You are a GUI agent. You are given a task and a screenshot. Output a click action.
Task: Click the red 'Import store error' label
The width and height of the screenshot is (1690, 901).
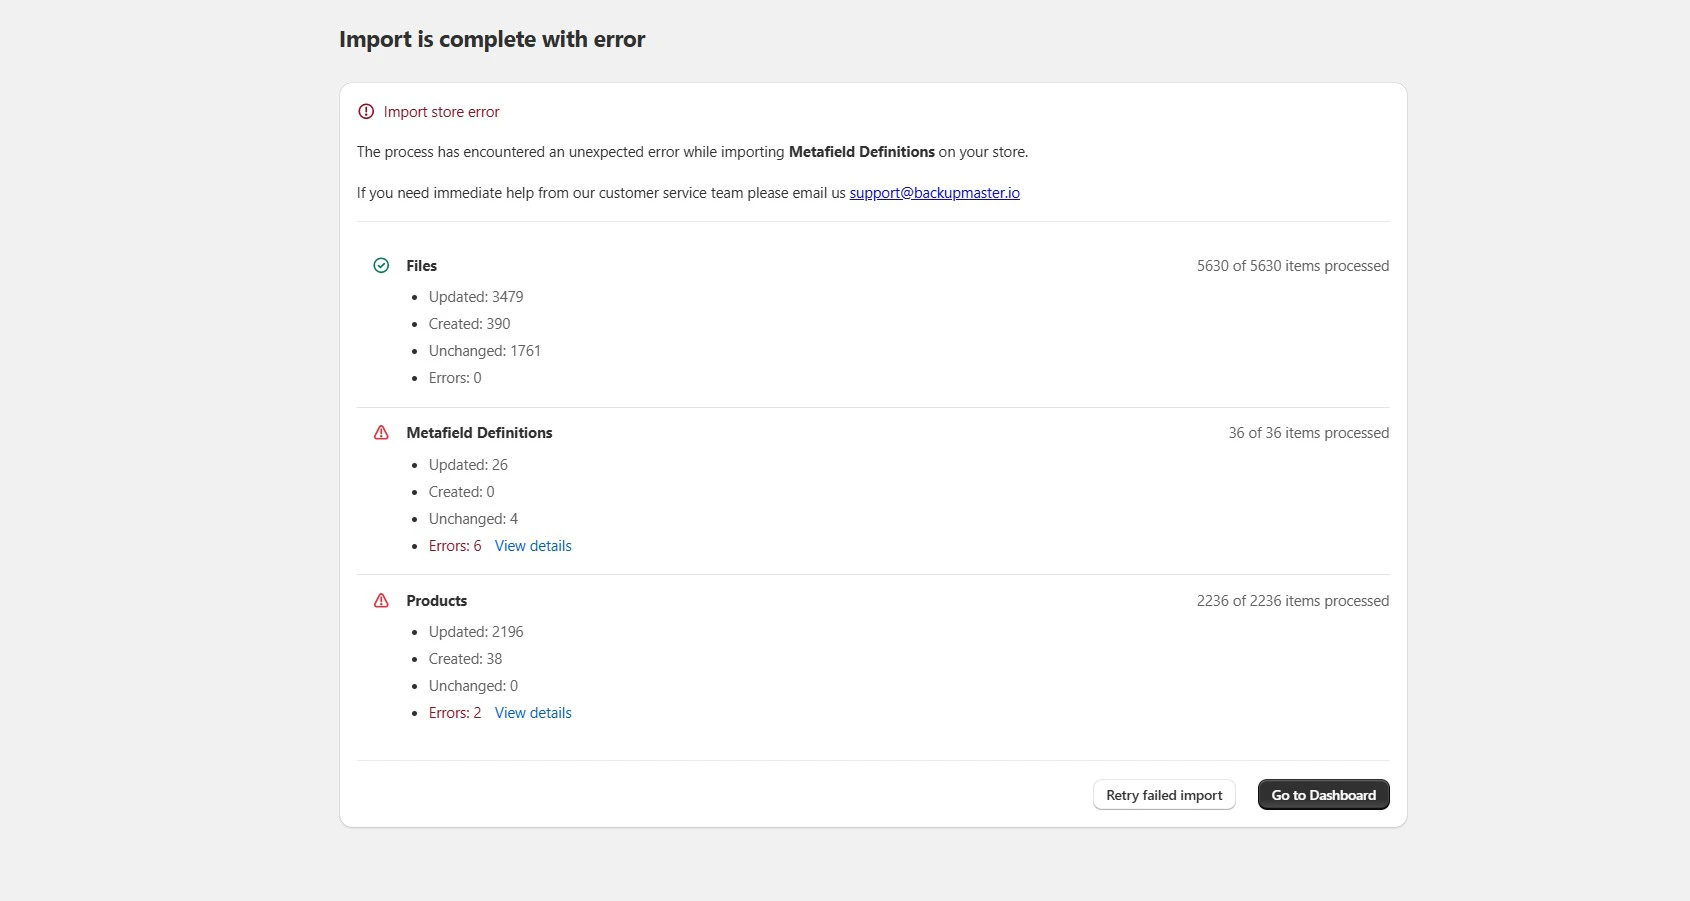pyautogui.click(x=441, y=112)
